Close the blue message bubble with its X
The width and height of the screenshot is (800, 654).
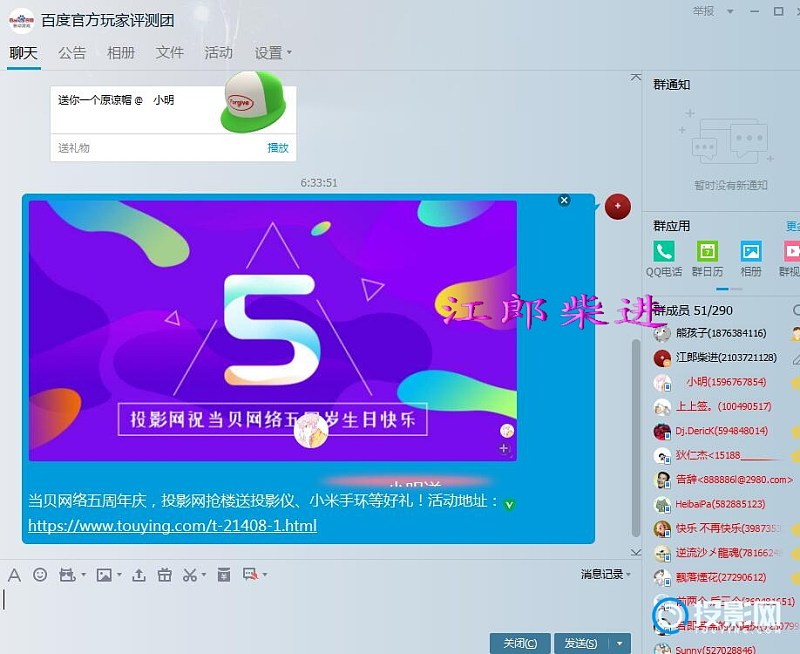click(x=564, y=200)
